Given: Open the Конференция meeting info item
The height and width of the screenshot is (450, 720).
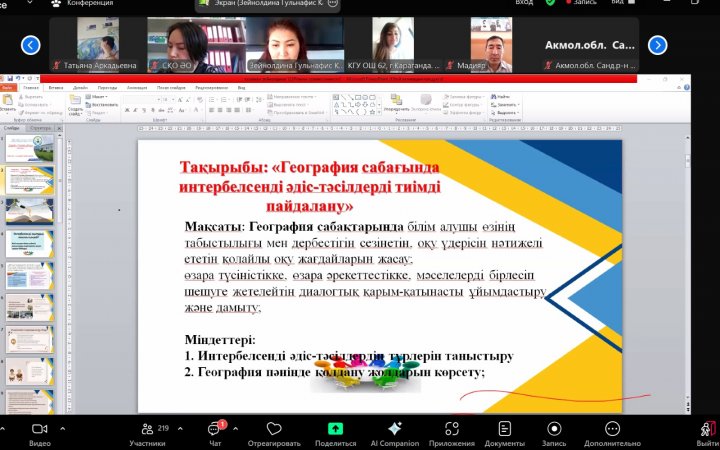Looking at the screenshot, I should pyautogui.click(x=83, y=3).
